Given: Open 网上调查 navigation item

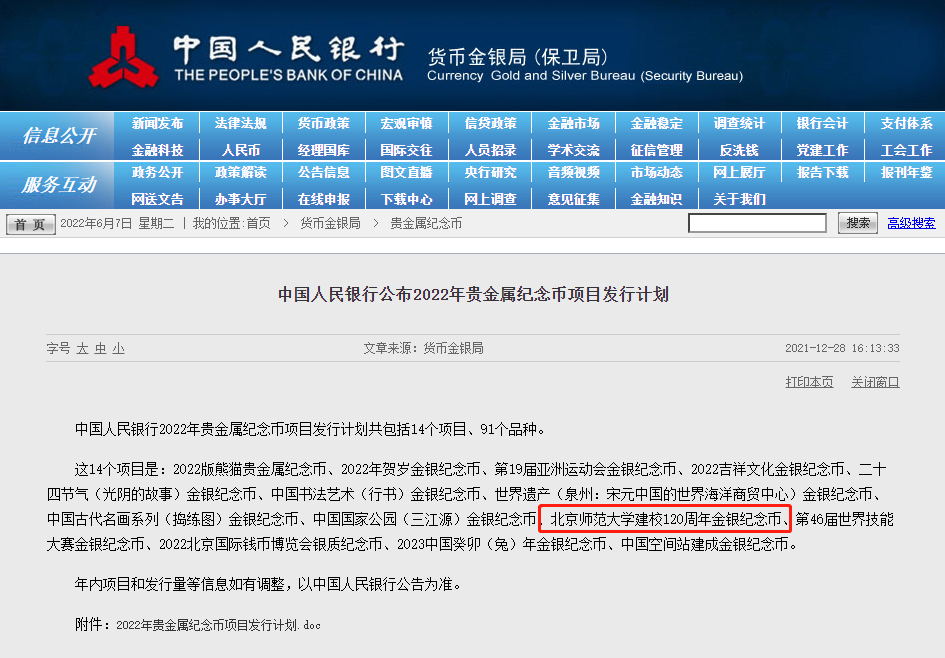Looking at the screenshot, I should [491, 199].
